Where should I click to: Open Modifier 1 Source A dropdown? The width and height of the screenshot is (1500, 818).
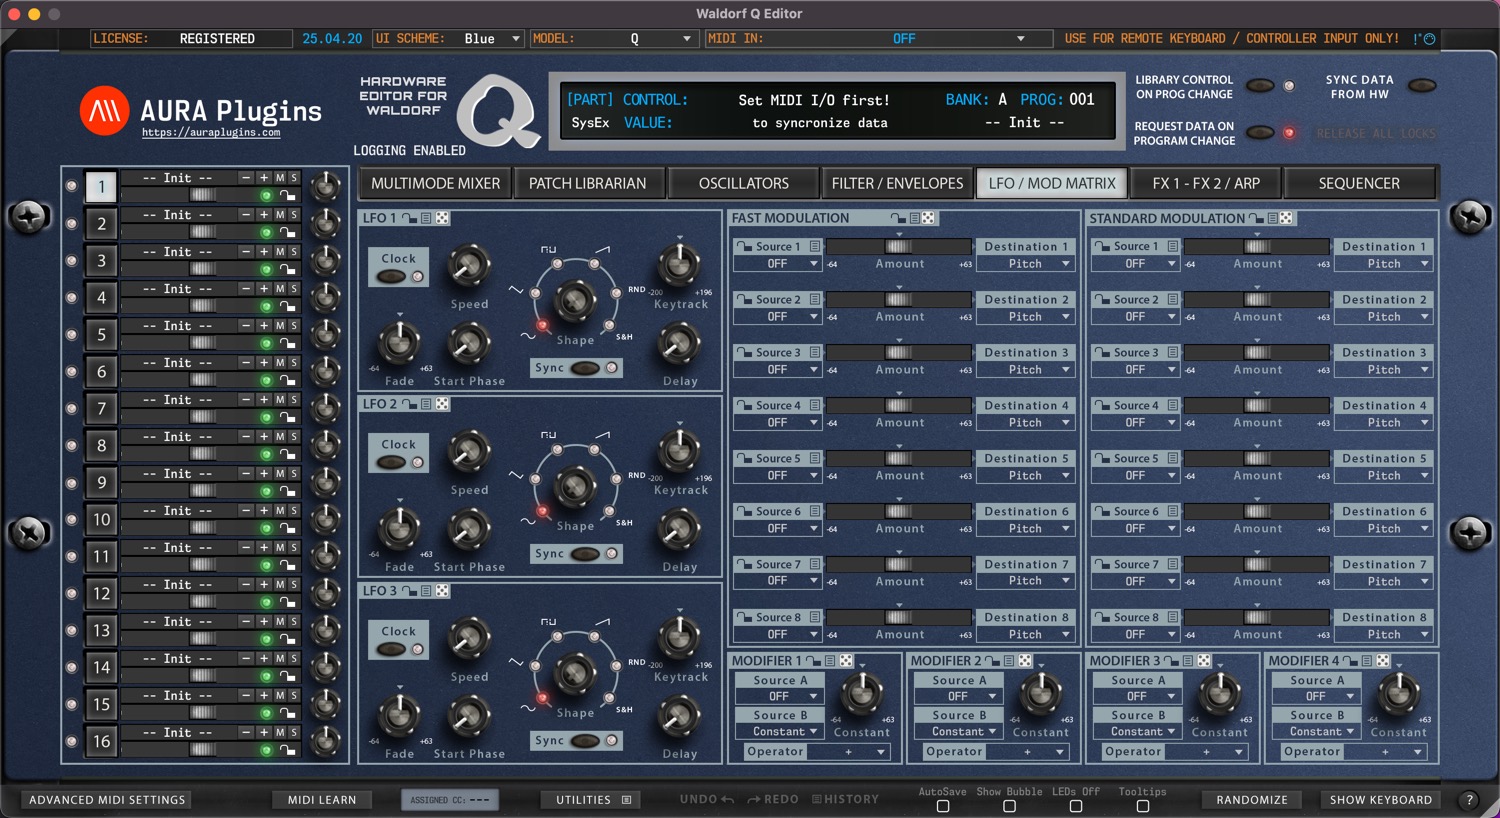pyautogui.click(x=780, y=697)
